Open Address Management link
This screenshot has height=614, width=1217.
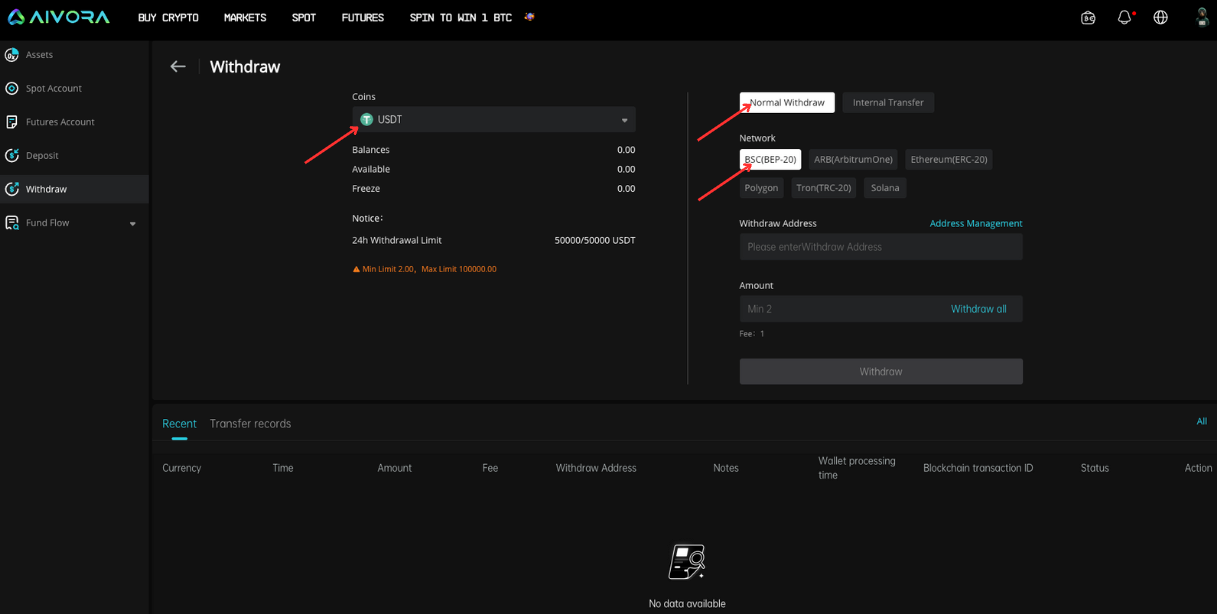tap(976, 223)
